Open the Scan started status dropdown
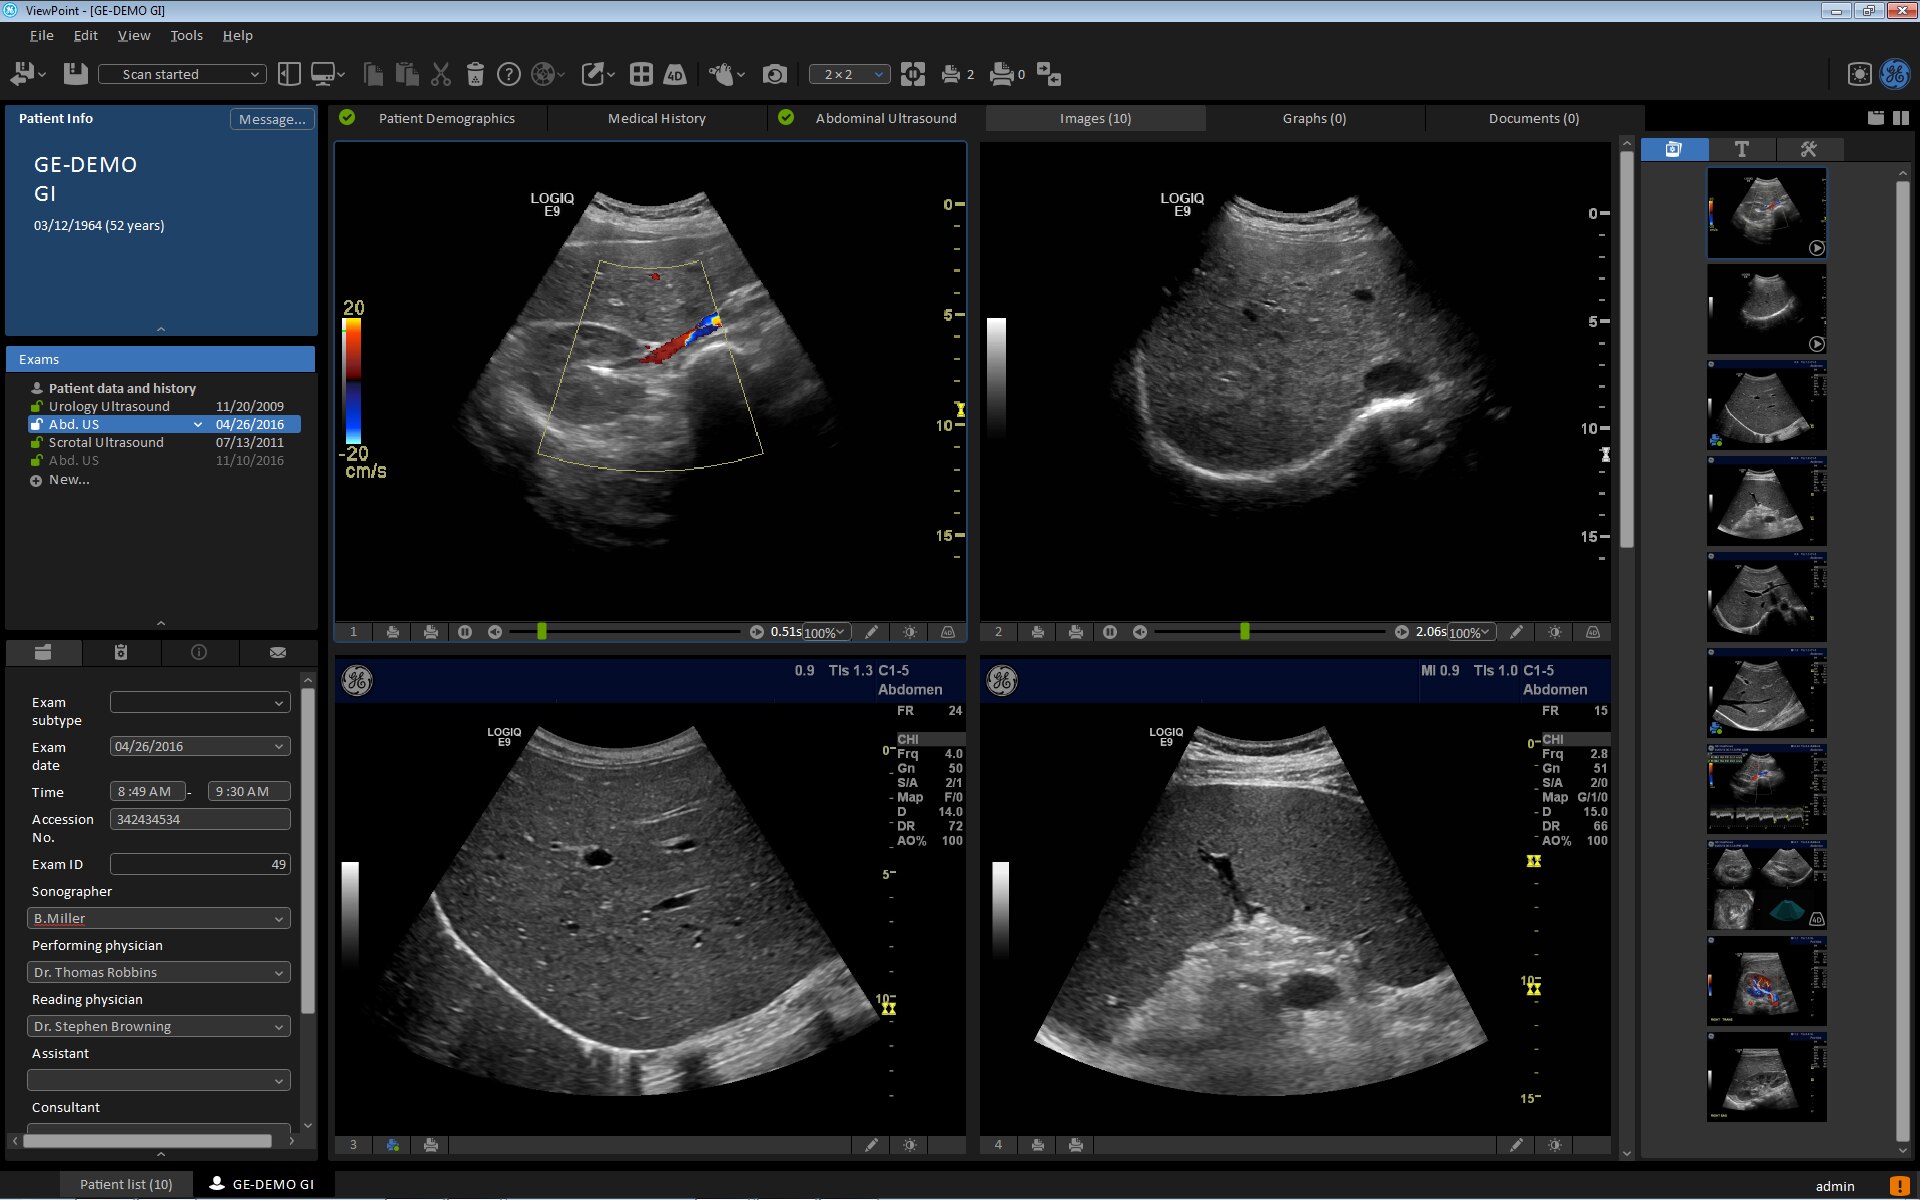Viewport: 1920px width, 1200px height. point(184,74)
